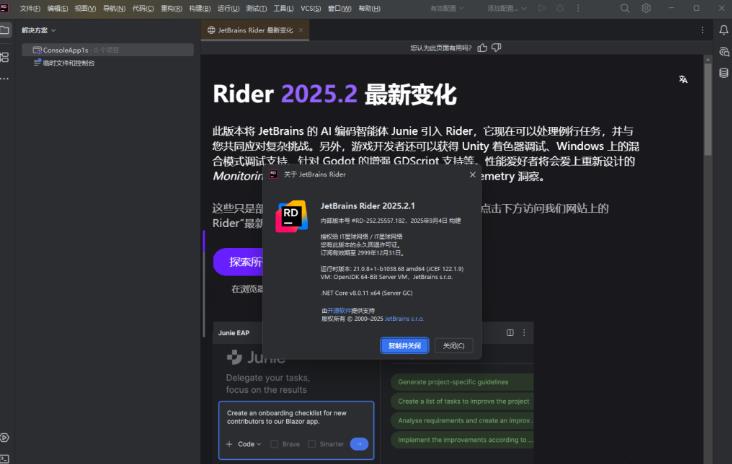Click the Rider app icon in menu bar
The image size is (732, 464).
(x=4, y=8)
